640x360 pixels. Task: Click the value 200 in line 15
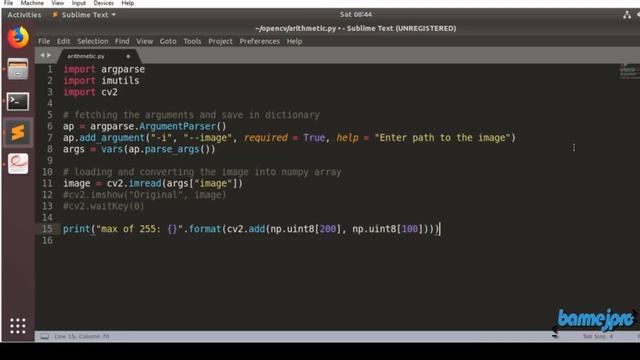328,229
